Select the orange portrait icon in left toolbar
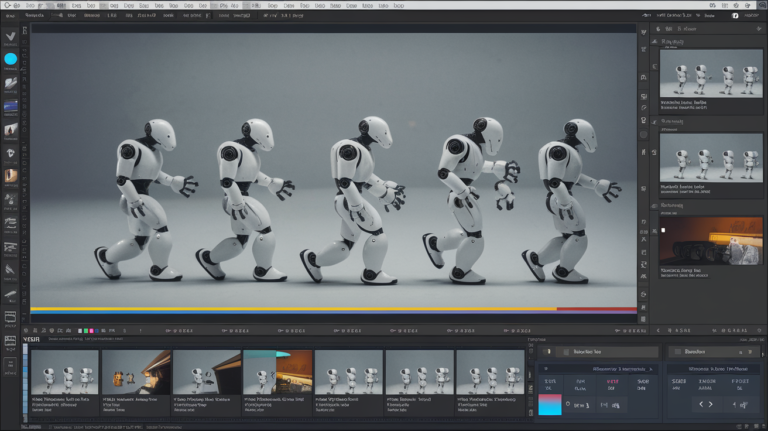 coord(11,176)
